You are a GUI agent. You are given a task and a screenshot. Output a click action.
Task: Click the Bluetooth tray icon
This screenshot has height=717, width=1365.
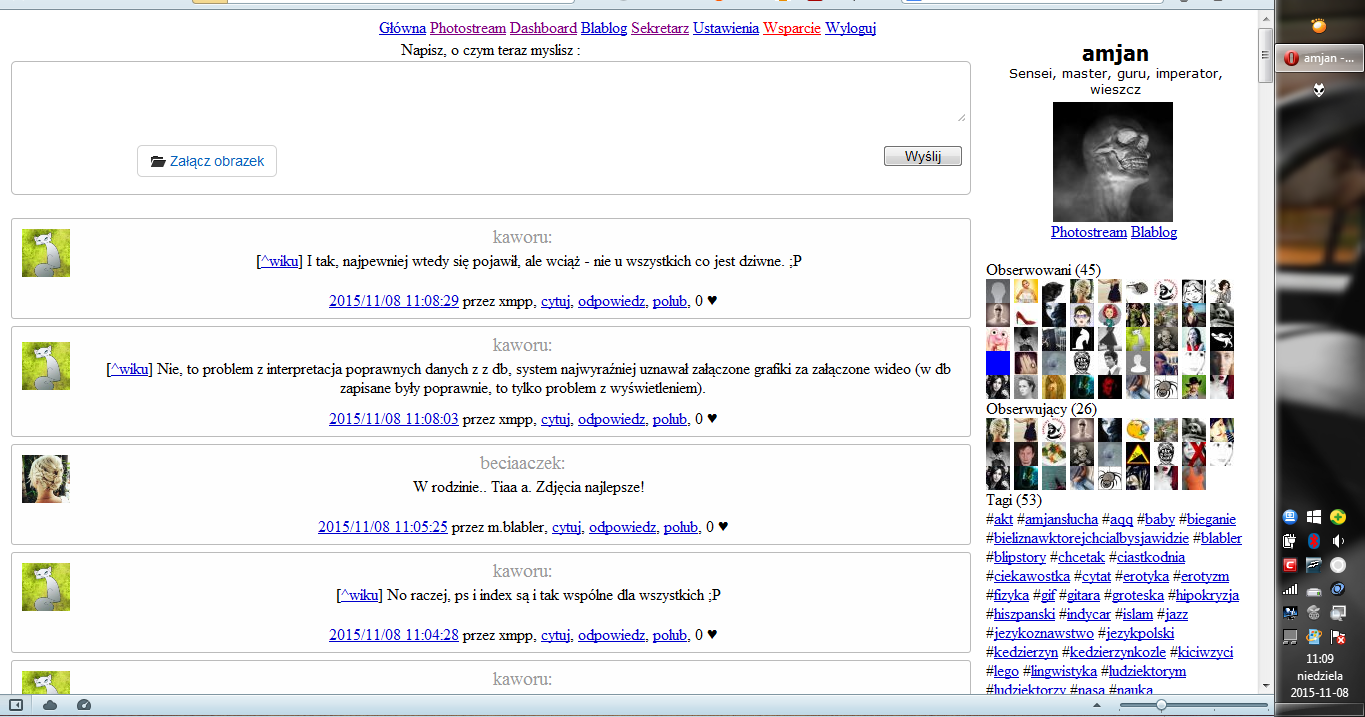[x=1315, y=541]
